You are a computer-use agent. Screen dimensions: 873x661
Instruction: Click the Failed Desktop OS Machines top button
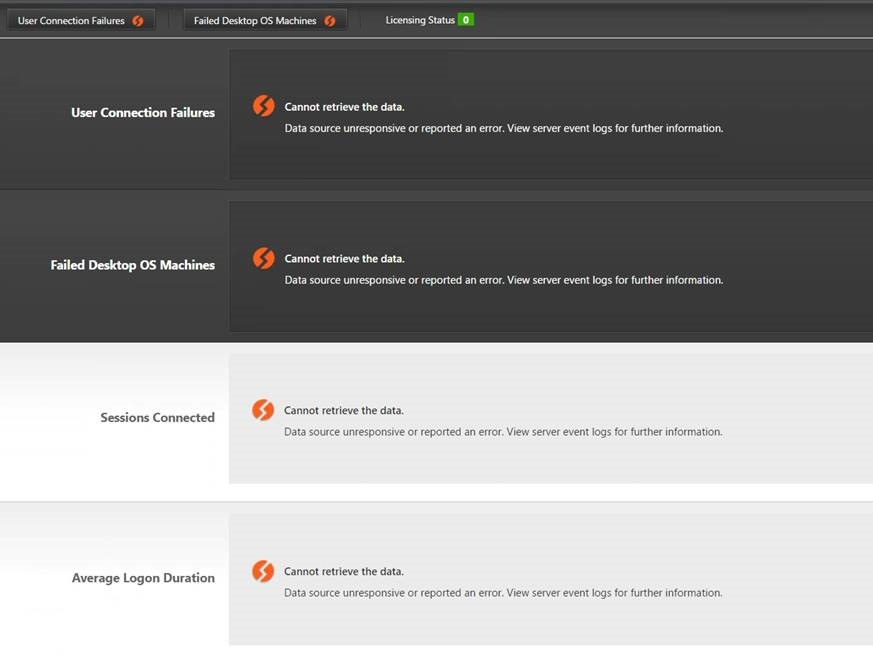265,21
